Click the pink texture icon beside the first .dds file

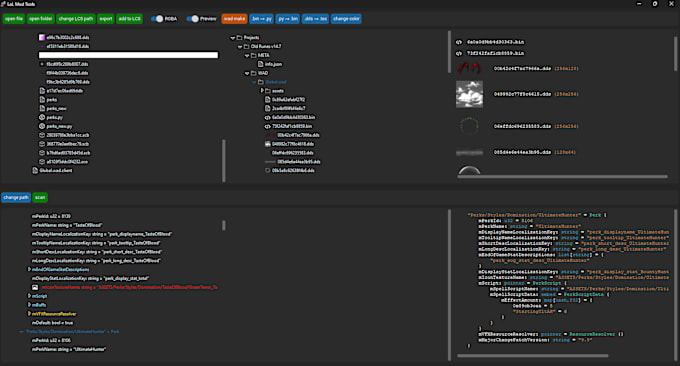click(42, 37)
